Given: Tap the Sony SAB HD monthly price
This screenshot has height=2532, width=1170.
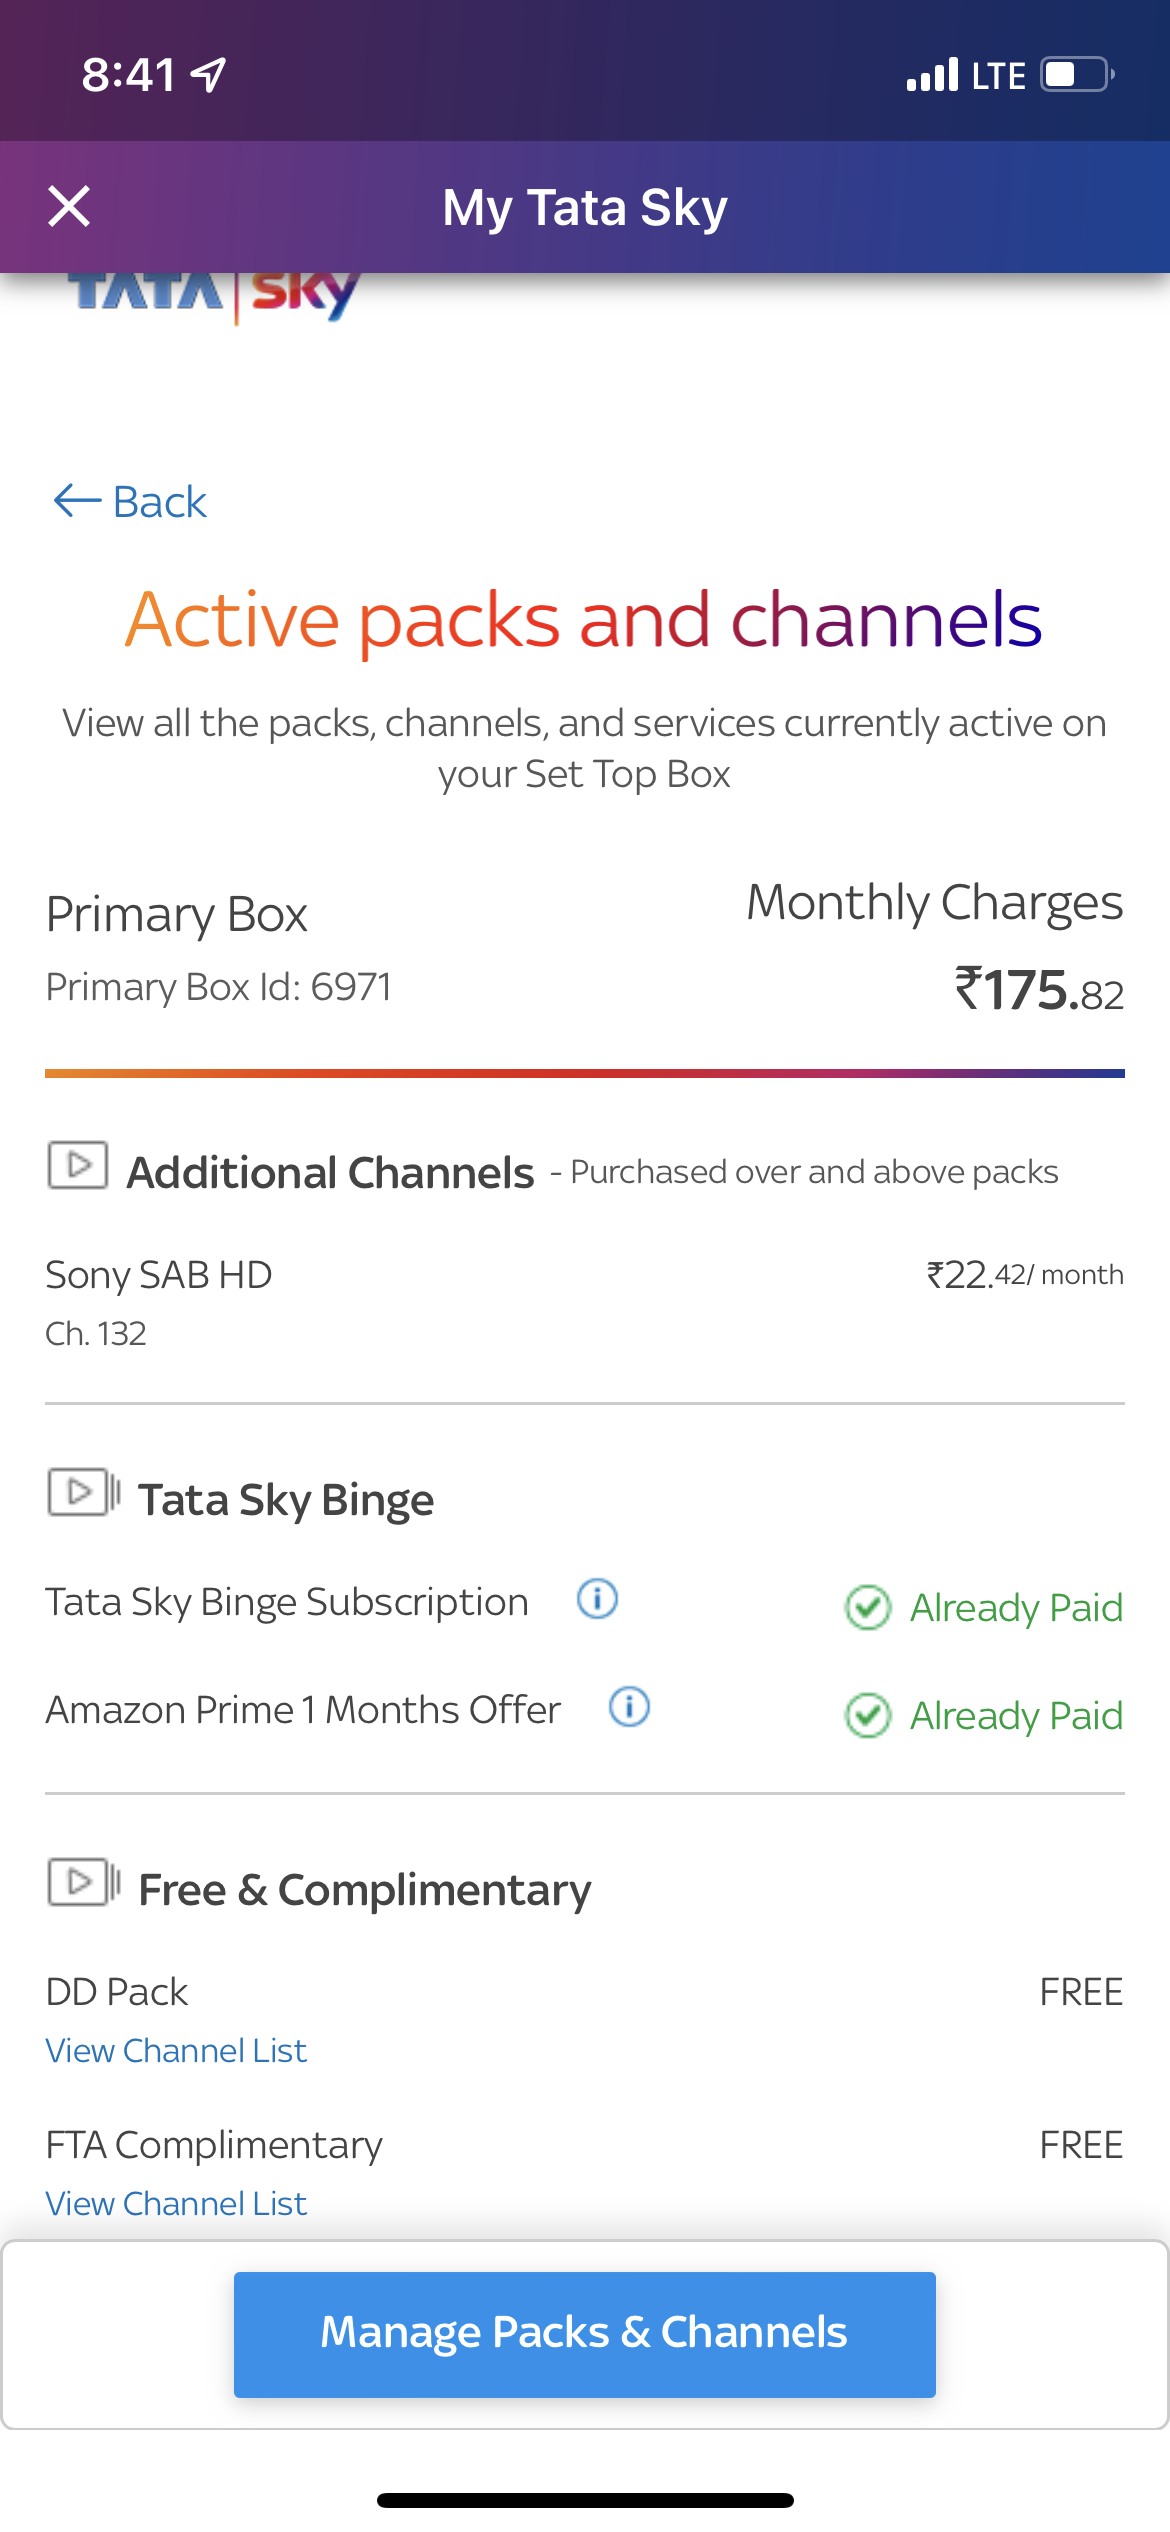Looking at the screenshot, I should coord(1024,1275).
